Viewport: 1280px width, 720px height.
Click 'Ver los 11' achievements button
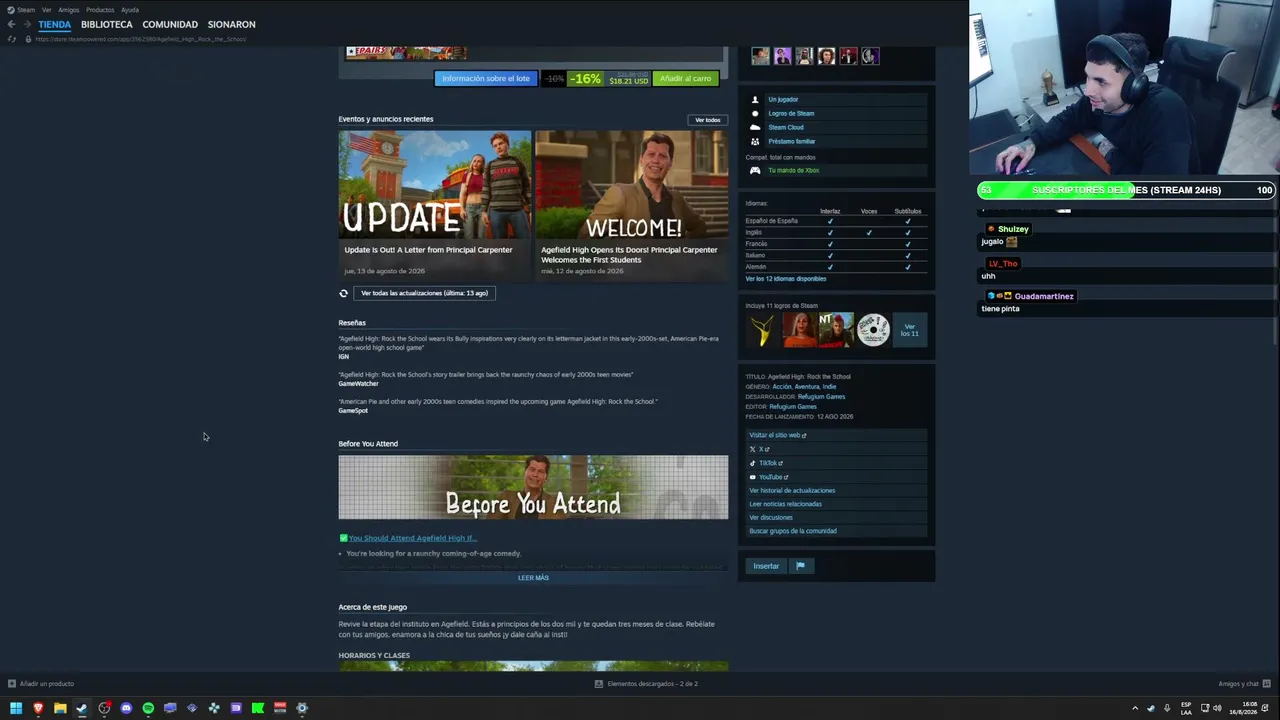click(x=910, y=330)
